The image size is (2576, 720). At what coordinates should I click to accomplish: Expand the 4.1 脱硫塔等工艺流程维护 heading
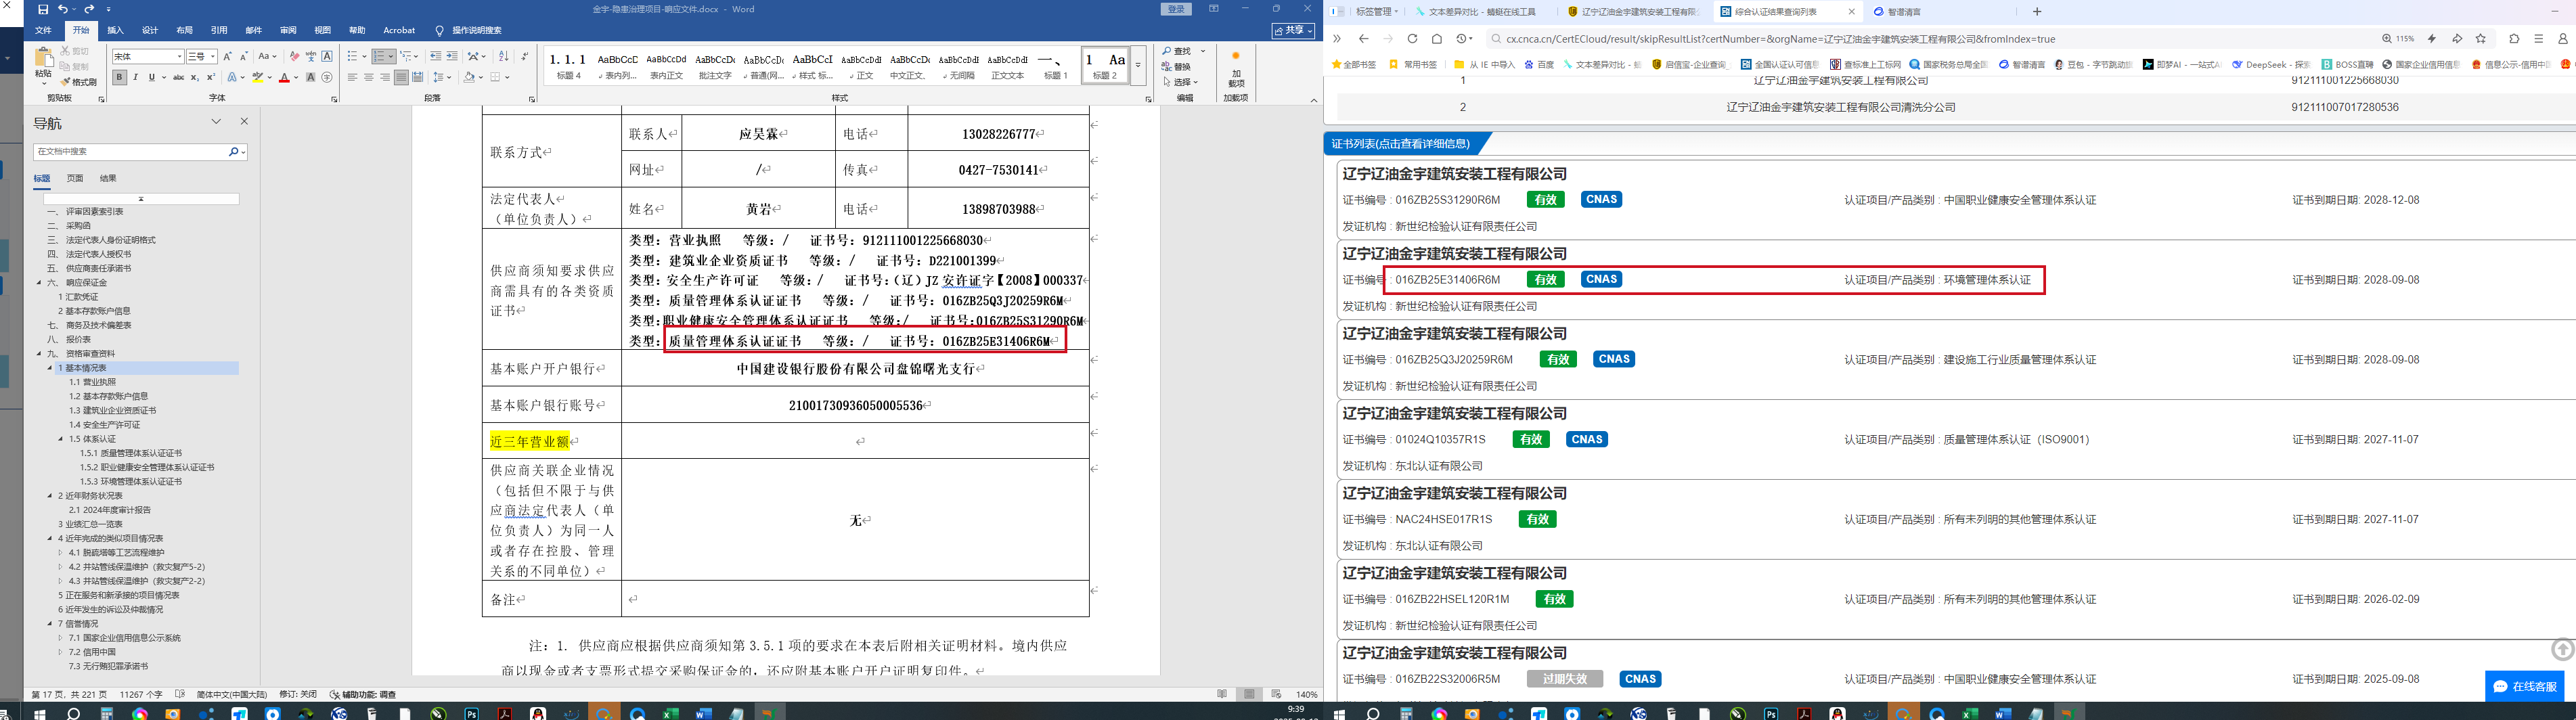pos(60,553)
